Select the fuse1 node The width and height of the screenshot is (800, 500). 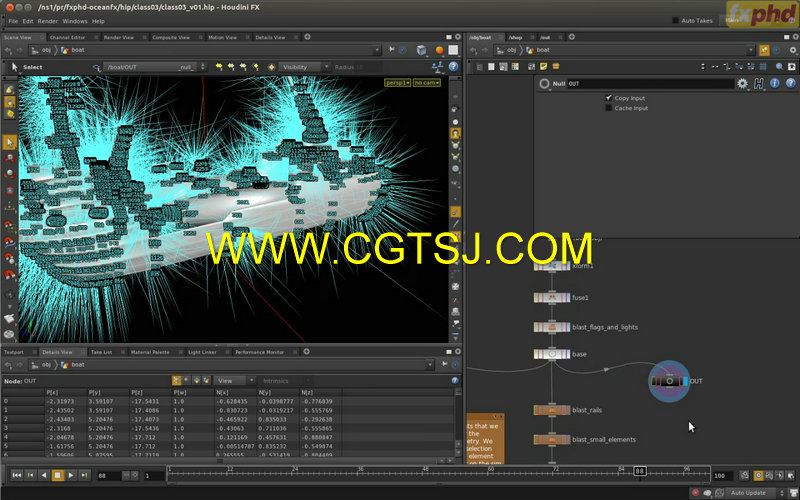pyautogui.click(x=552, y=297)
